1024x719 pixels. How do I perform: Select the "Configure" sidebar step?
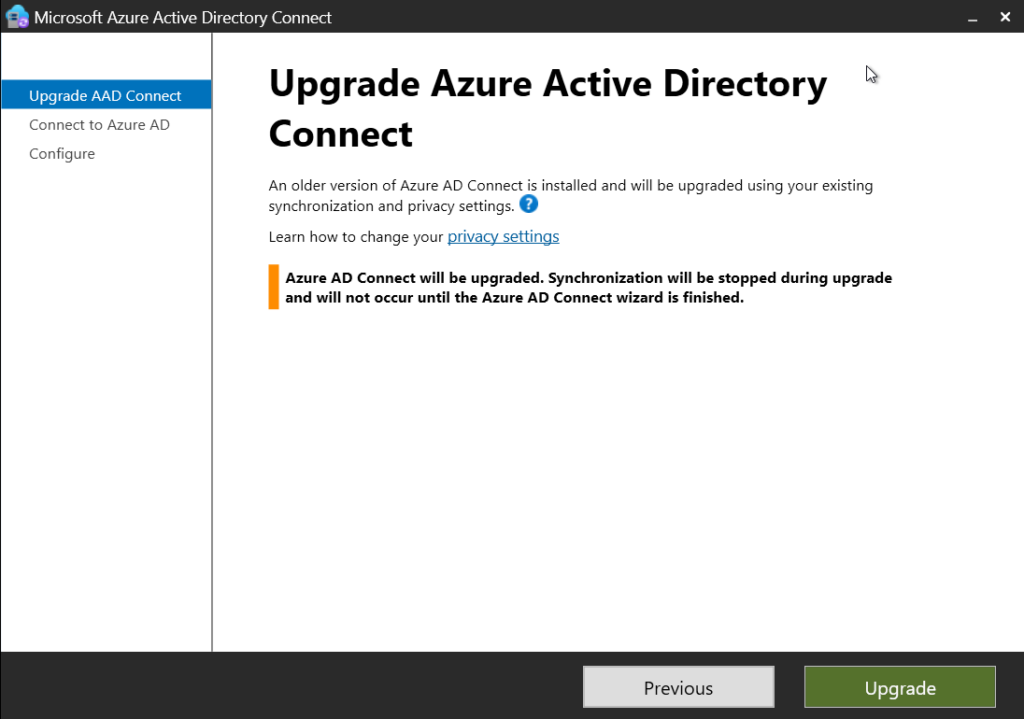(62, 153)
